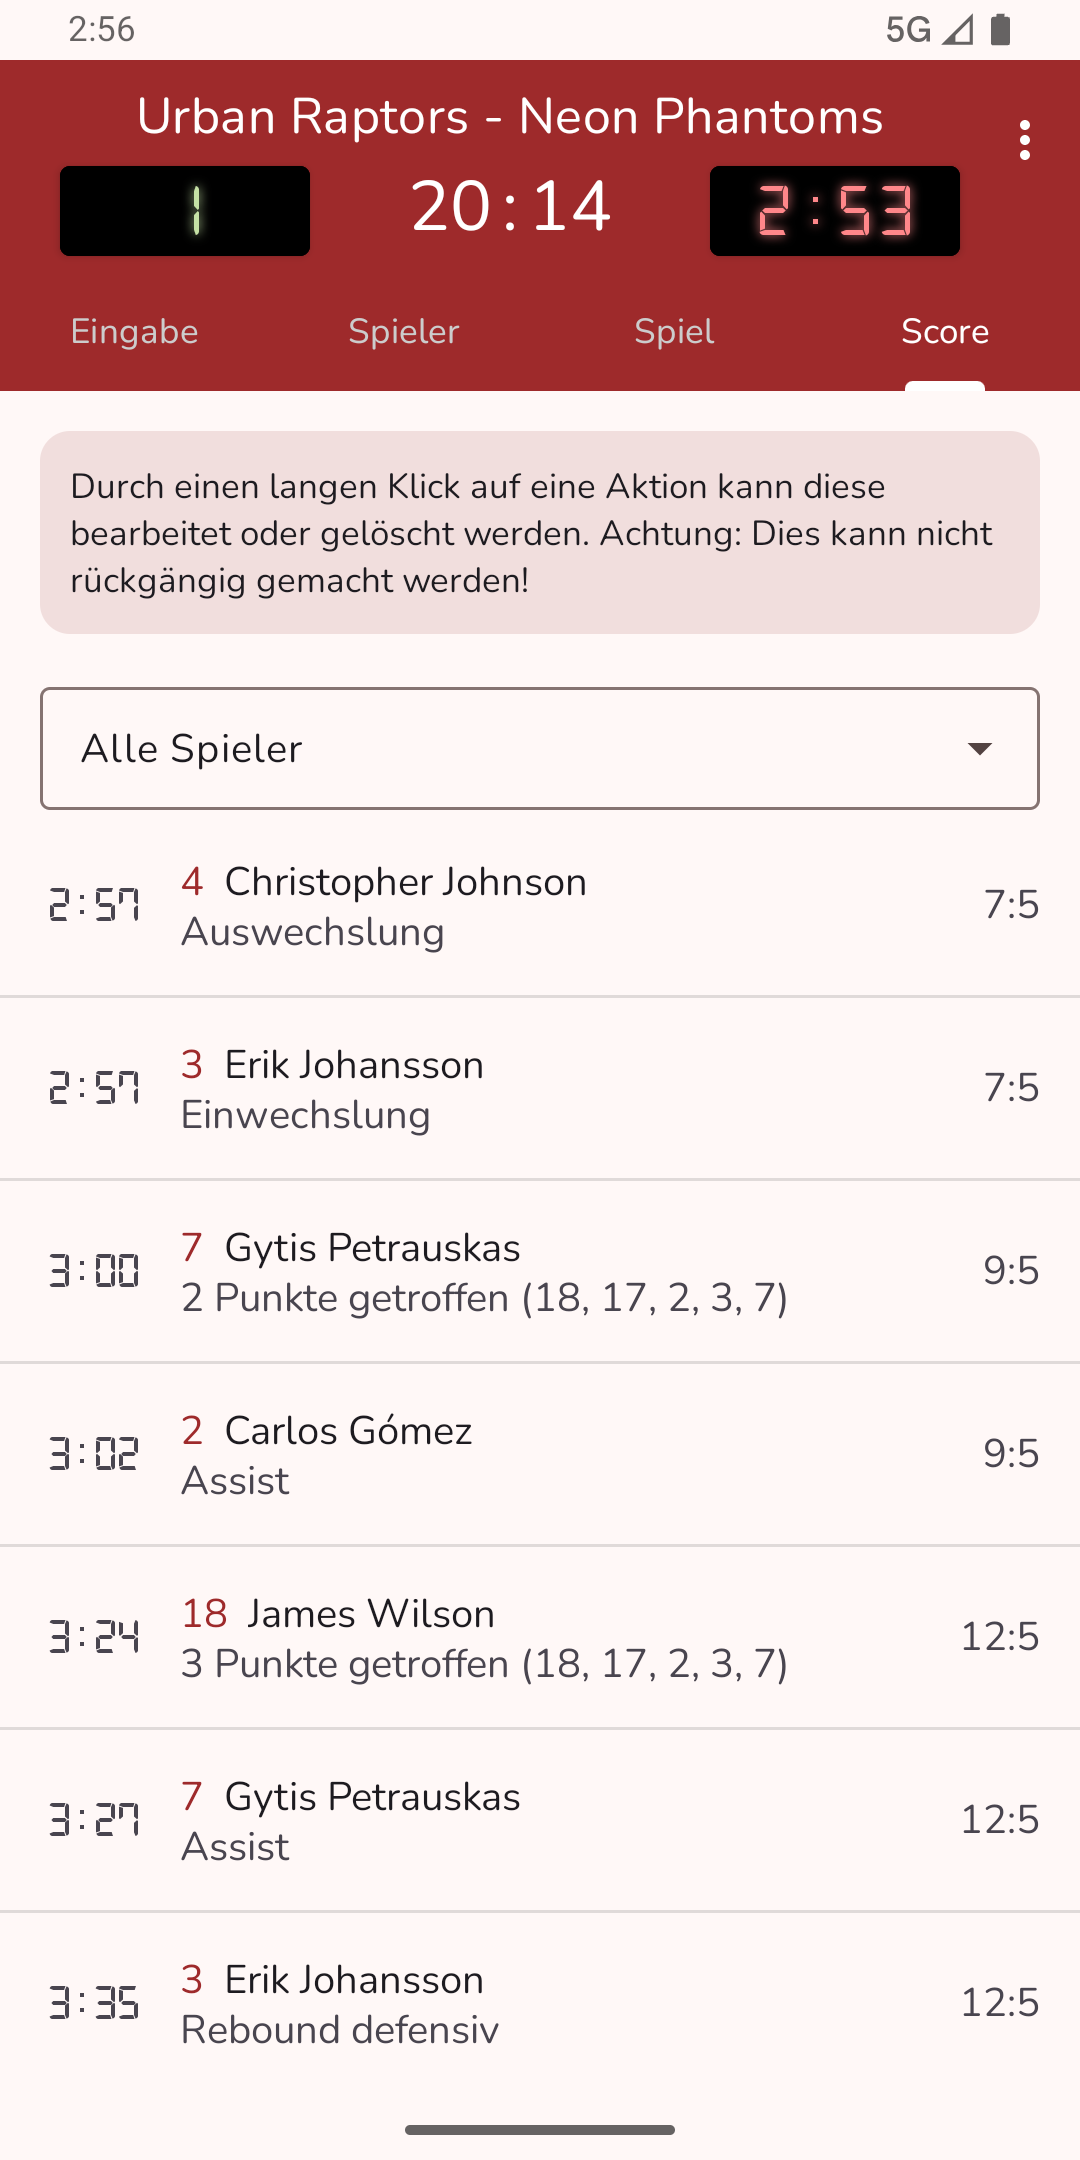Tap Carlos Gómez Assist entry
The width and height of the screenshot is (1080, 2160).
pos(540,1455)
